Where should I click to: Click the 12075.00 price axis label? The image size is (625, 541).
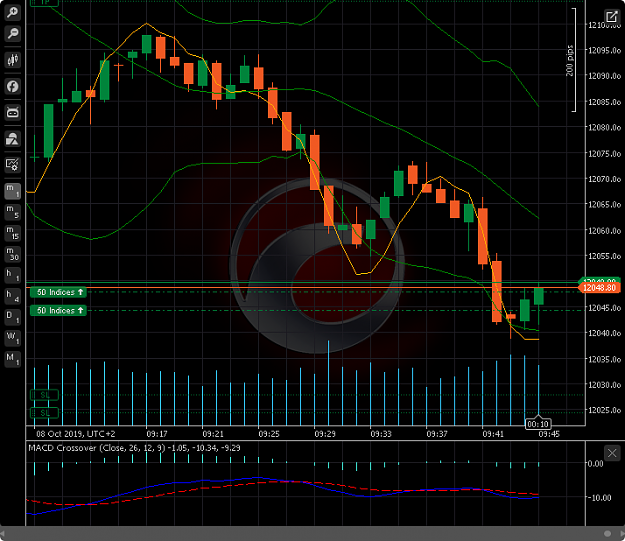click(x=605, y=153)
